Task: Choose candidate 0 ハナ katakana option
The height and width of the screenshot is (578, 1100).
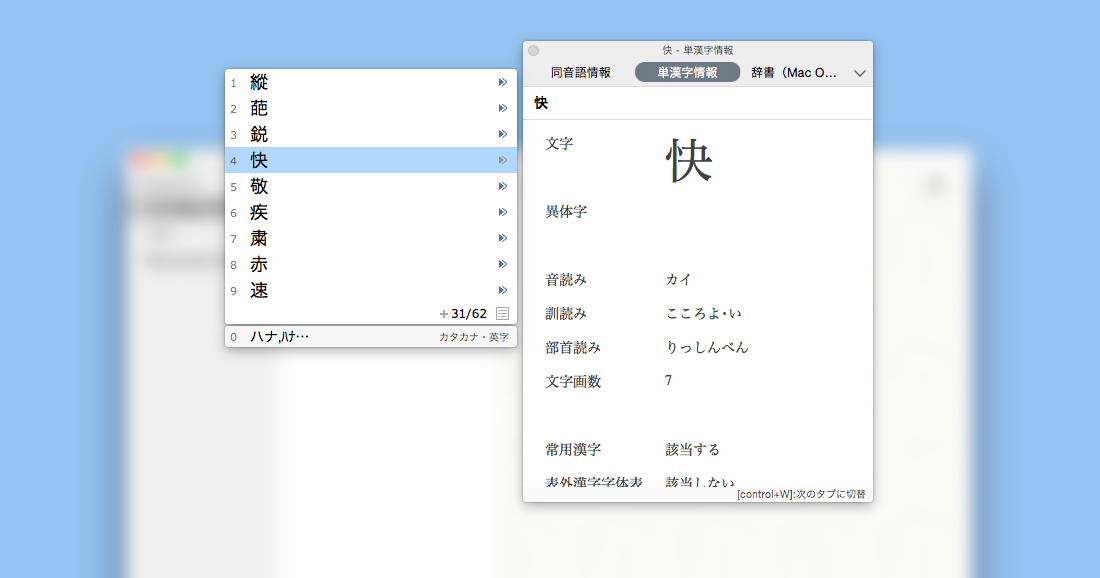Action: click(280, 337)
